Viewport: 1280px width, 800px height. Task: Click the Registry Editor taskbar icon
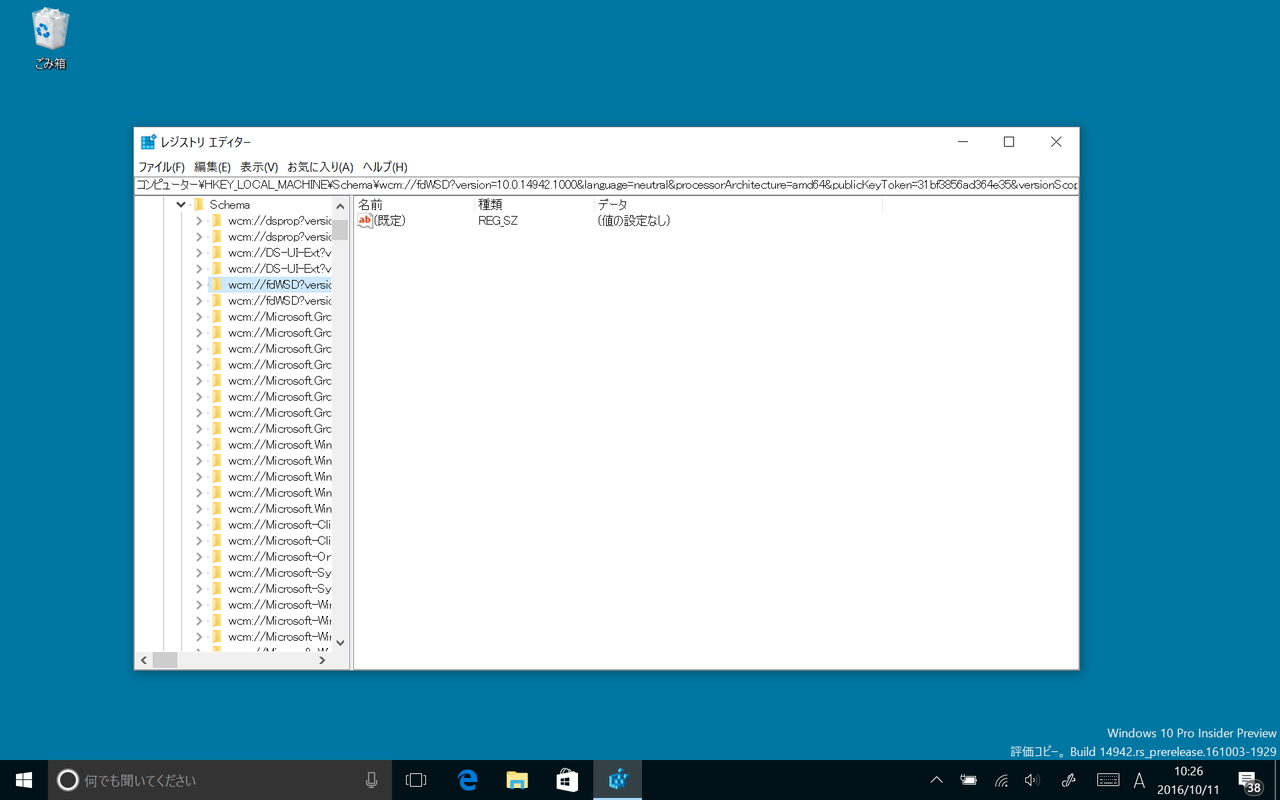point(617,780)
